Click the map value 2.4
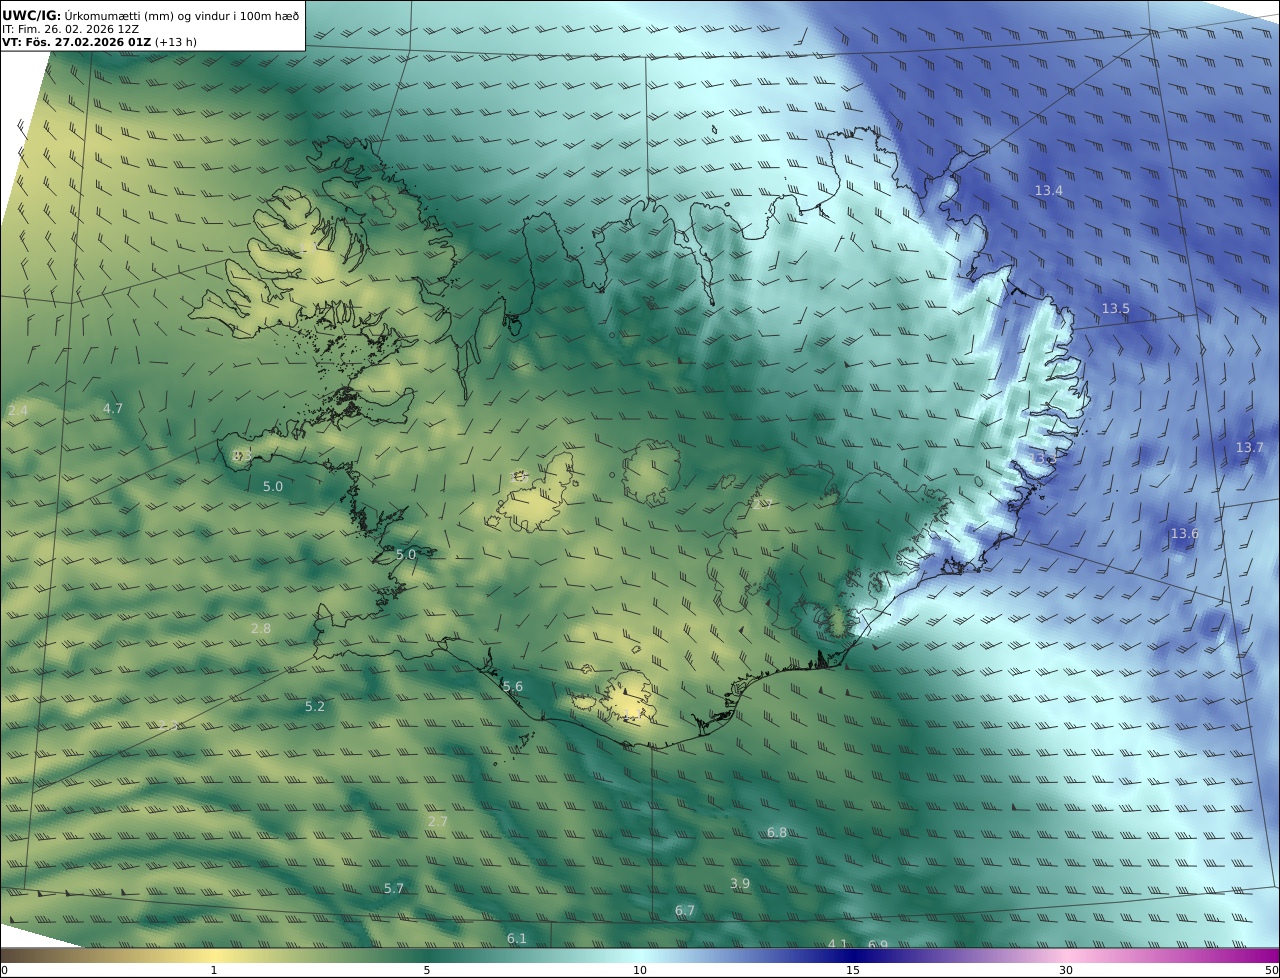 pos(17,410)
